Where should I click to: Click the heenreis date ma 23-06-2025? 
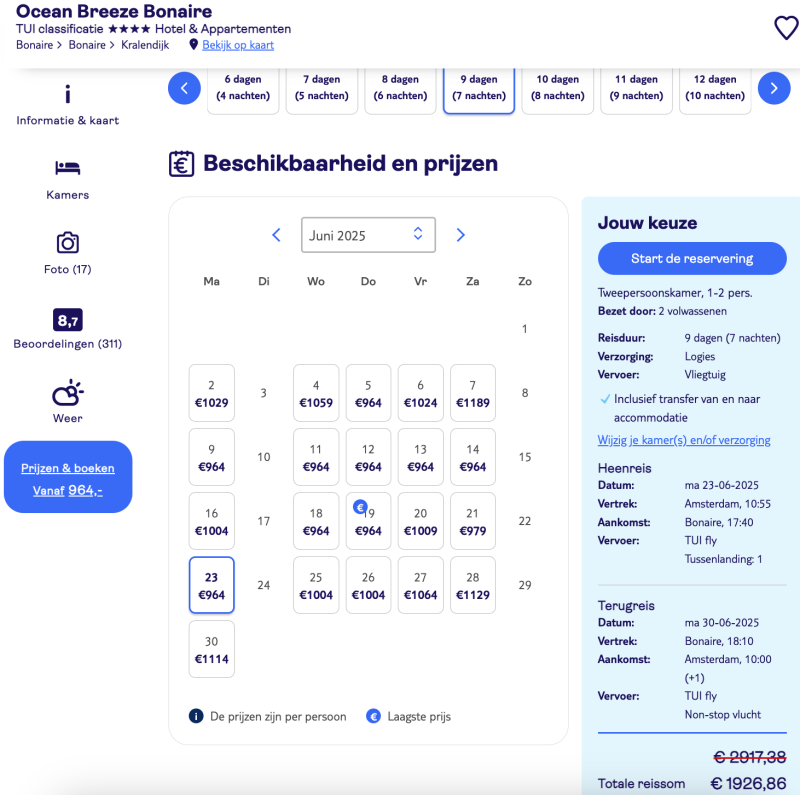point(721,485)
